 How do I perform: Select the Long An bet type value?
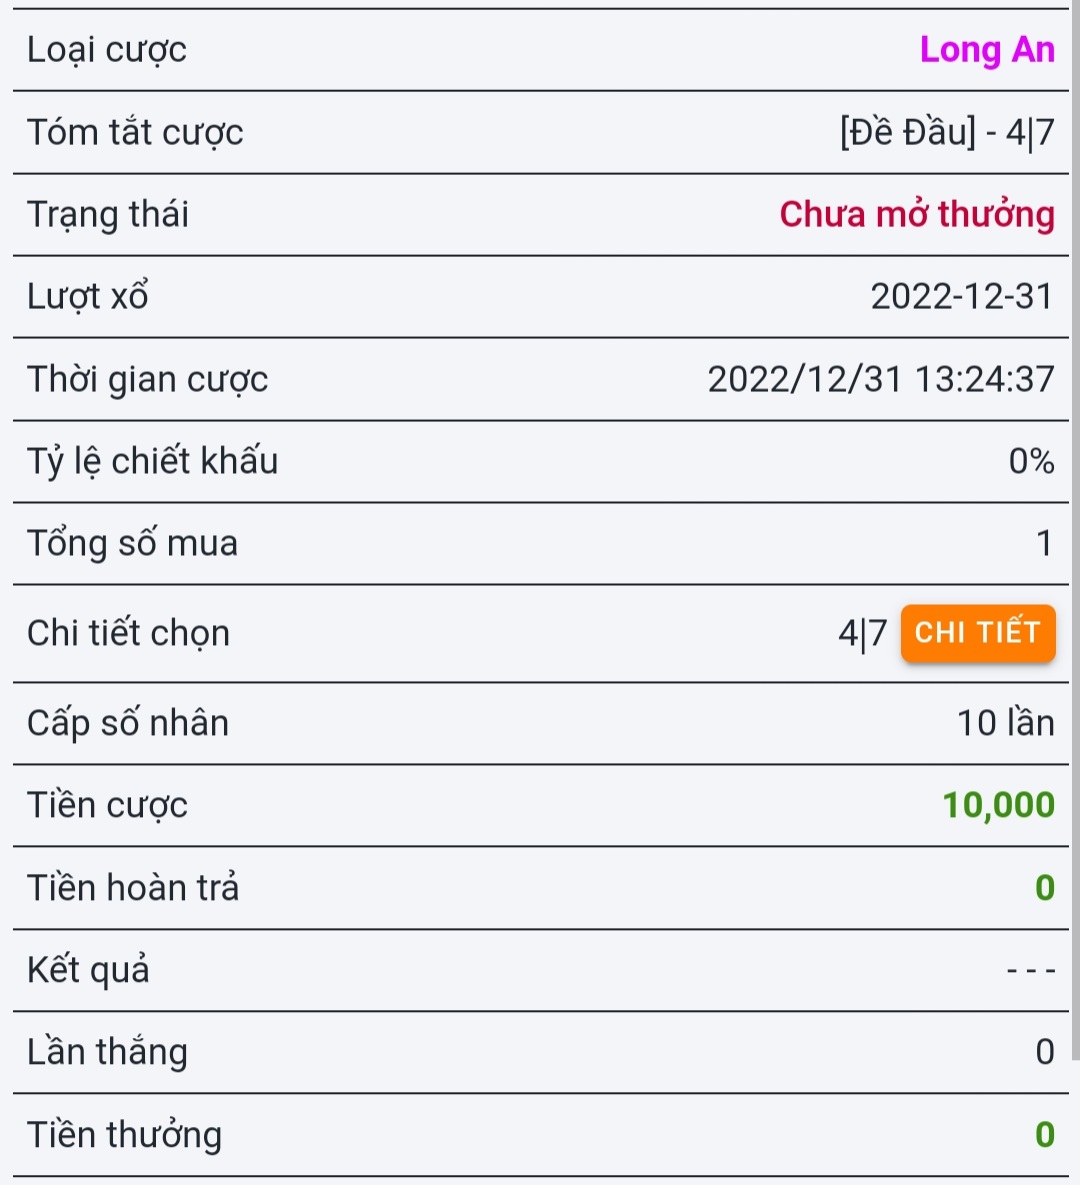click(987, 50)
